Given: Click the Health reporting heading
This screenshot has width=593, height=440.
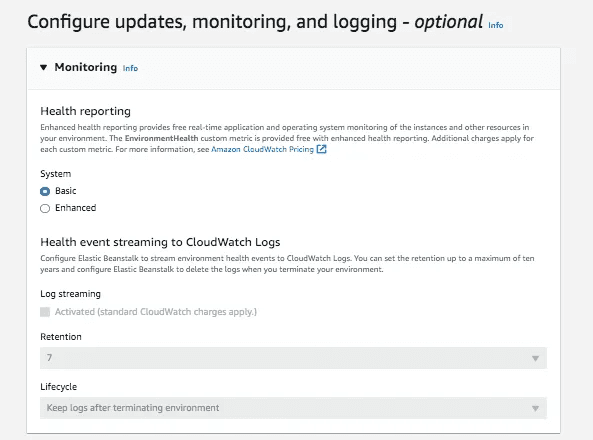Looking at the screenshot, I should pos(85,111).
